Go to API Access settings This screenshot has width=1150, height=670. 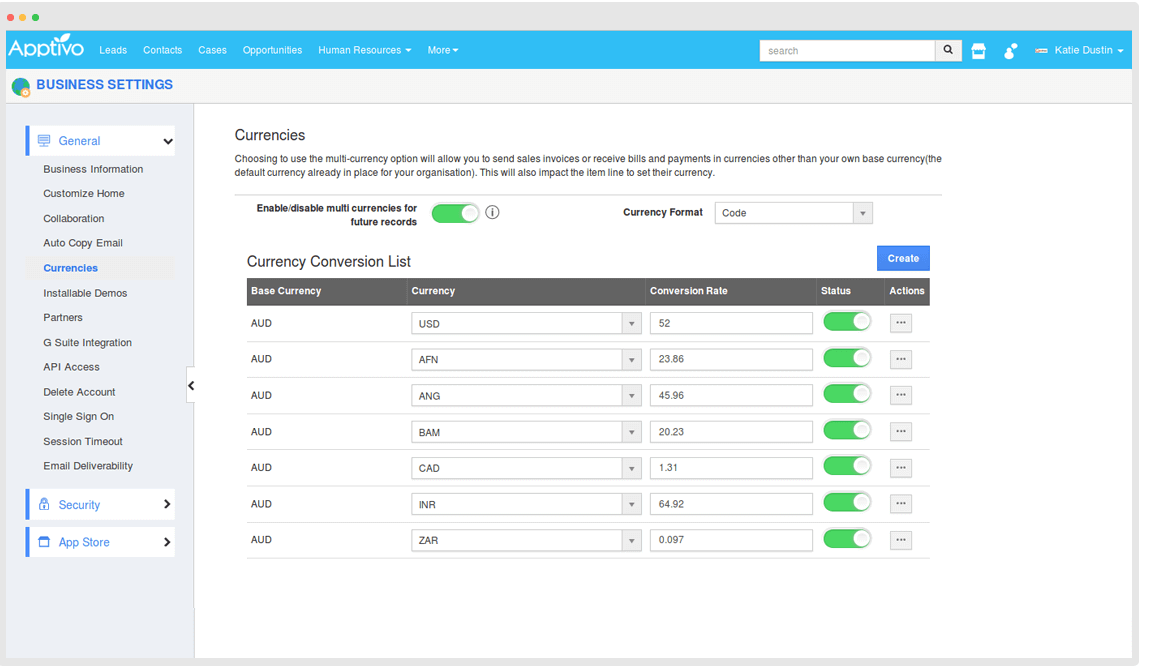[x=71, y=367]
